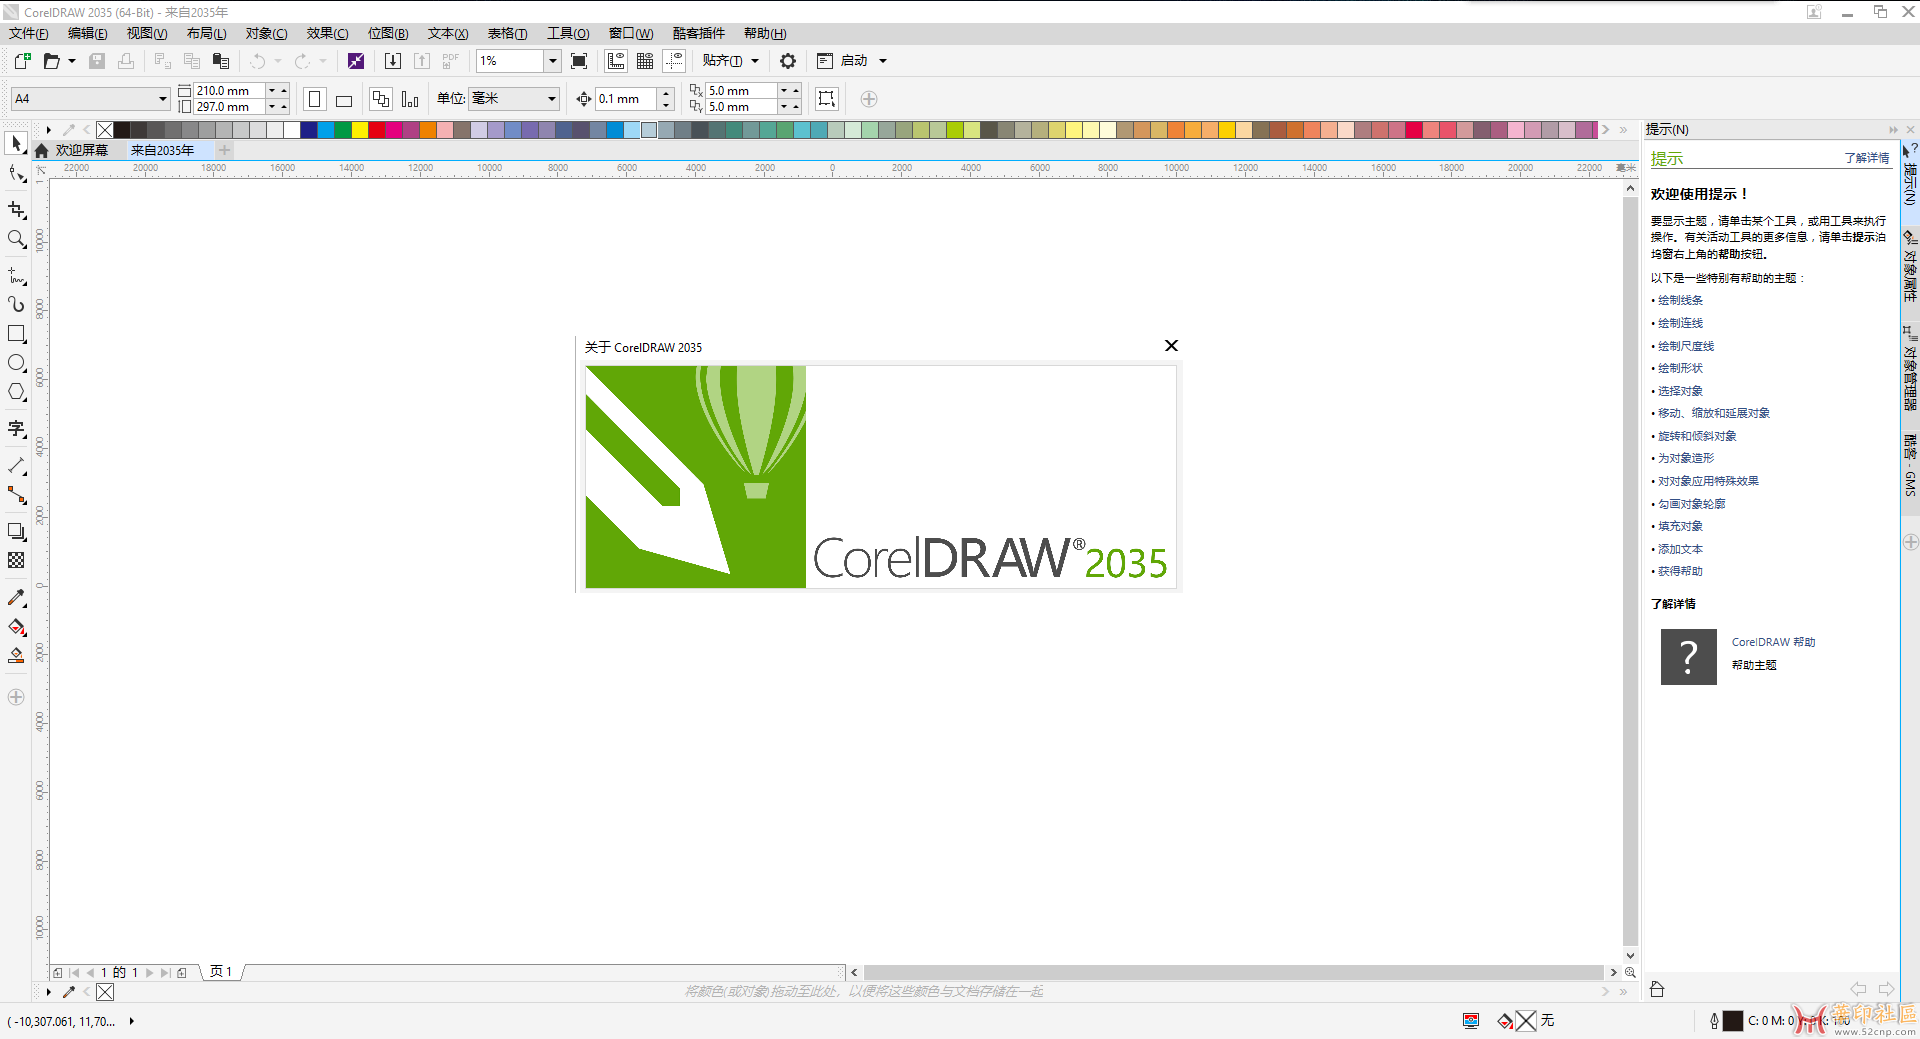Viewport: 1920px width, 1039px height.
Task: Select the Color Eyedropper tool
Action: (17, 598)
